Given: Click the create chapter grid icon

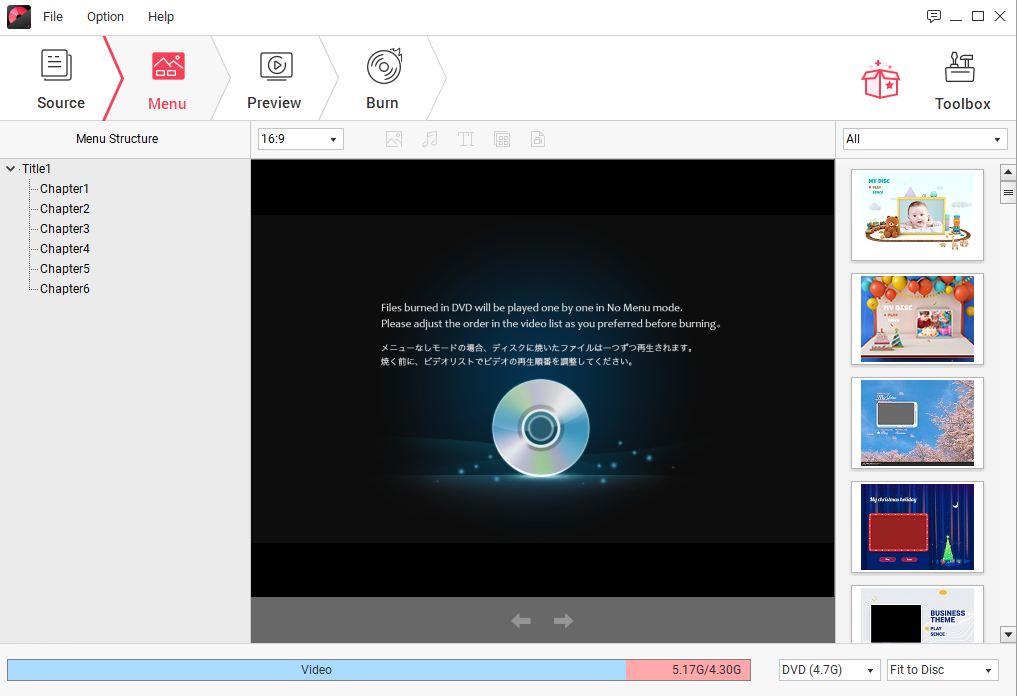Looking at the screenshot, I should [x=502, y=140].
